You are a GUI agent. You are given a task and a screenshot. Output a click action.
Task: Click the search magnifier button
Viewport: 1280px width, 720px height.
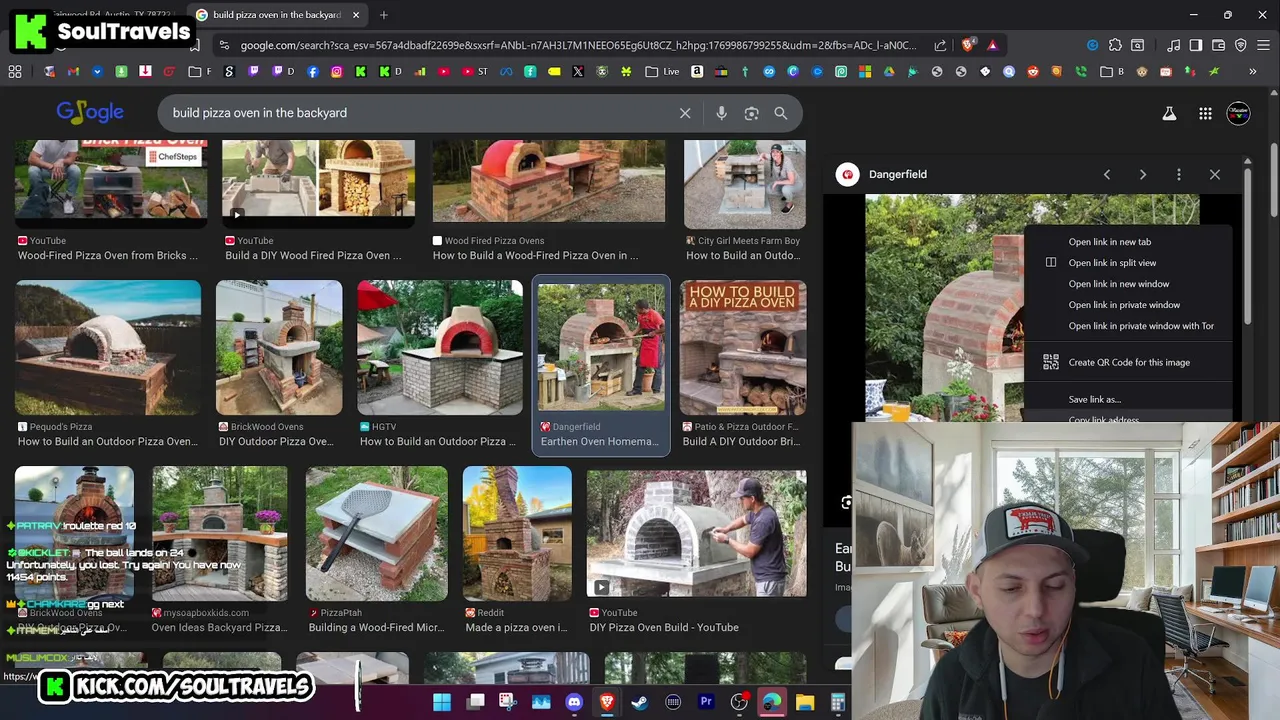781,113
